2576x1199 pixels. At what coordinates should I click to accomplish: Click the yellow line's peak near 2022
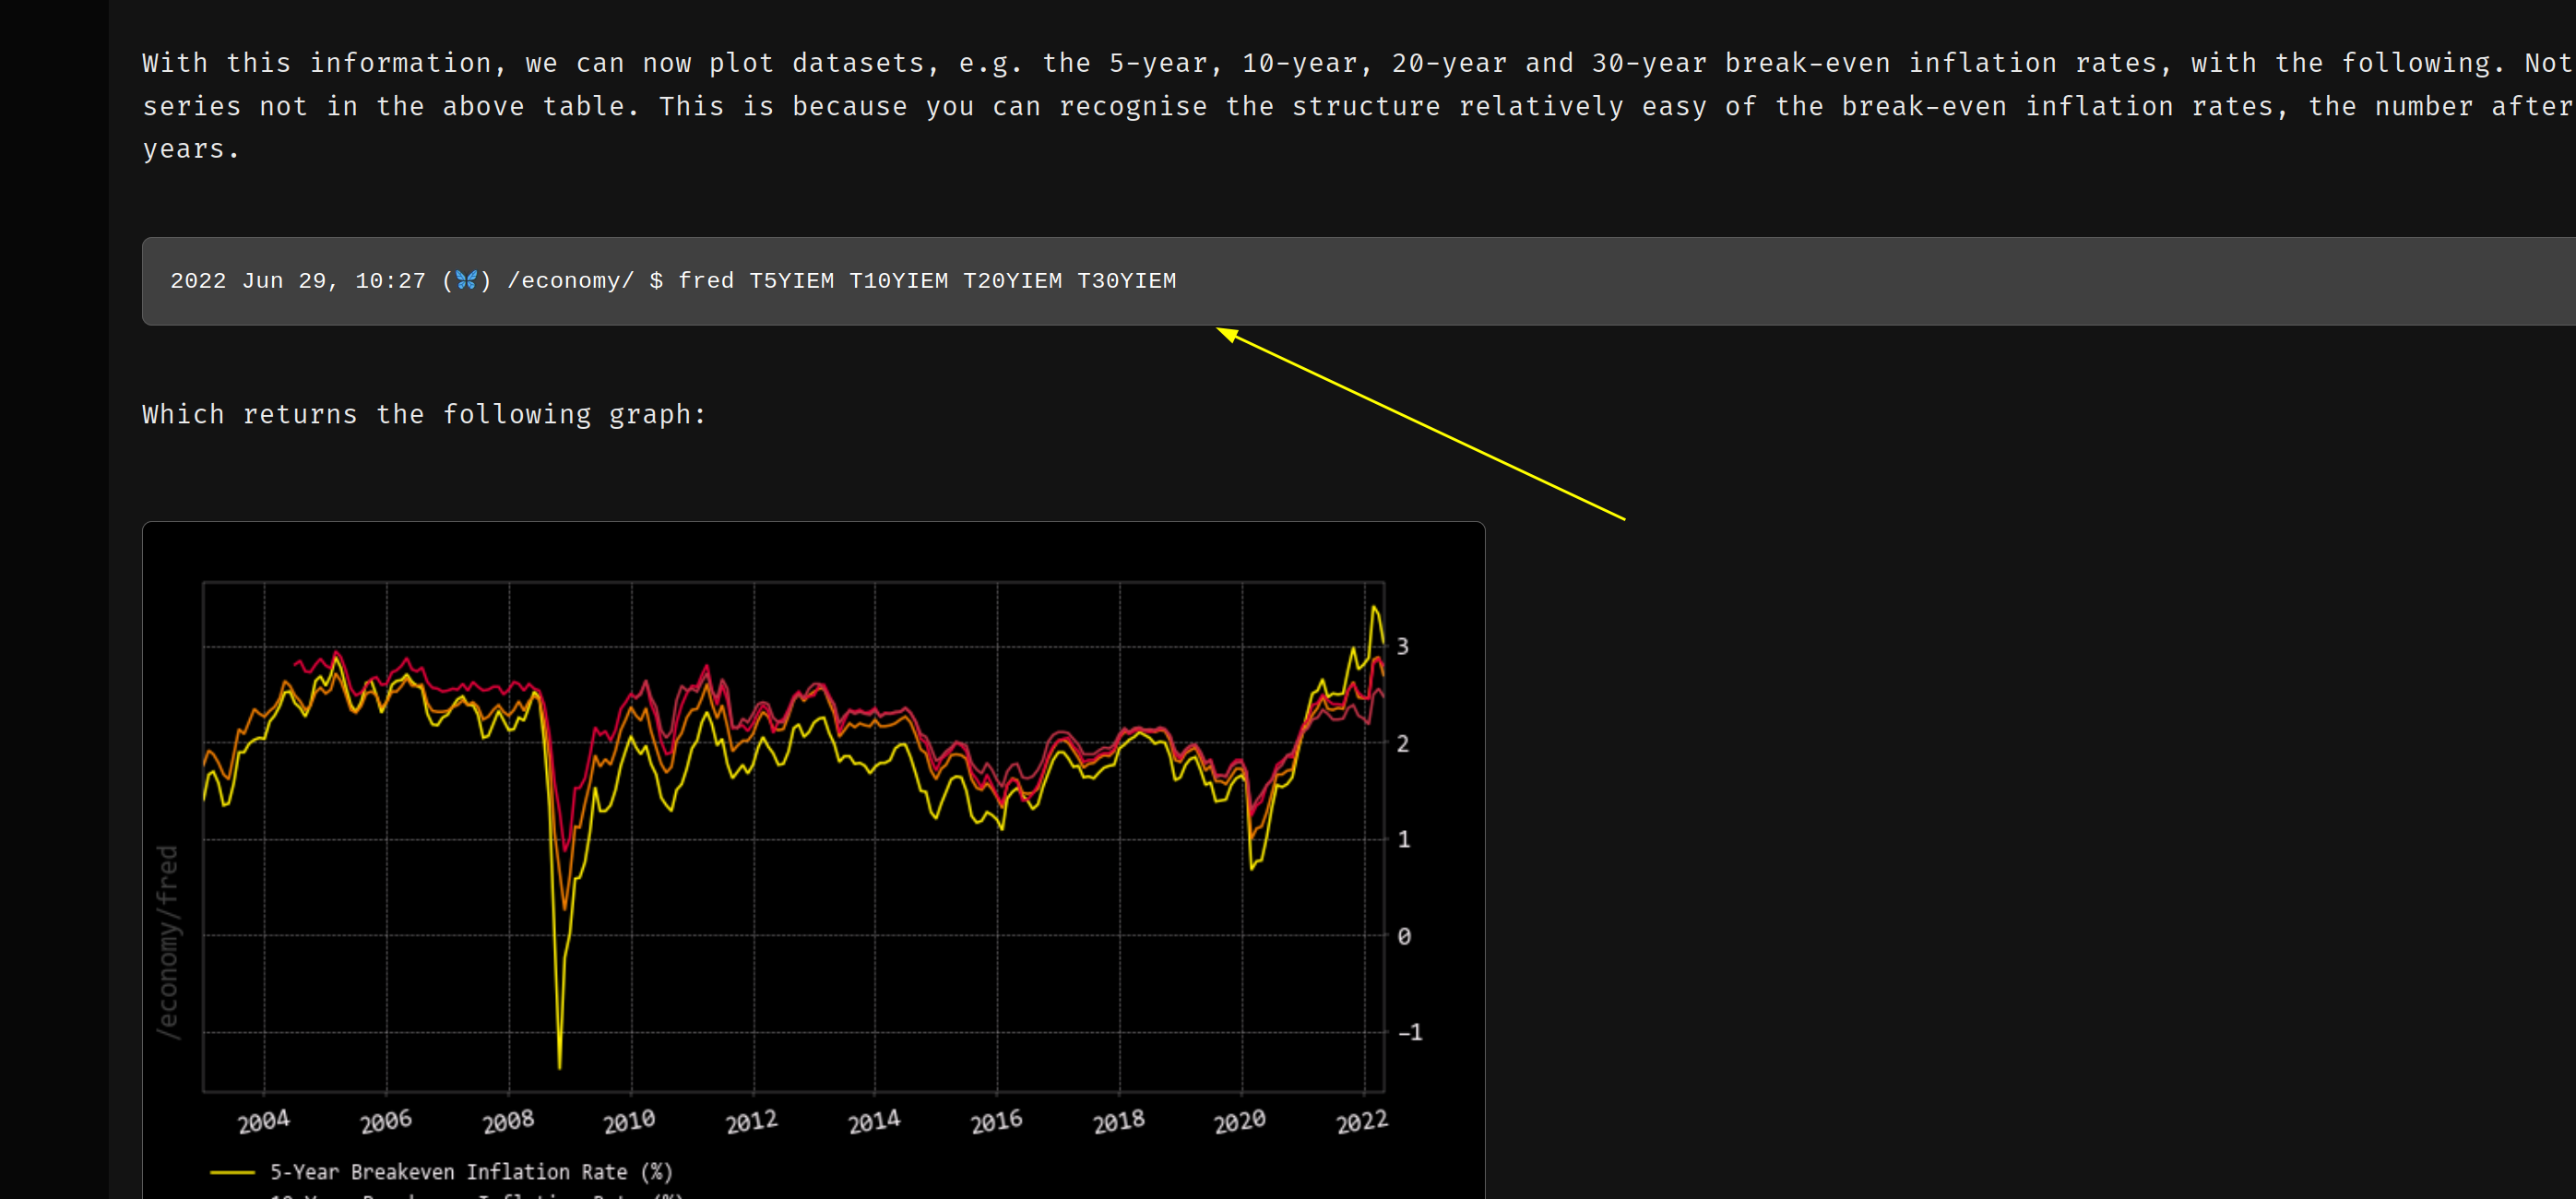point(1377,608)
